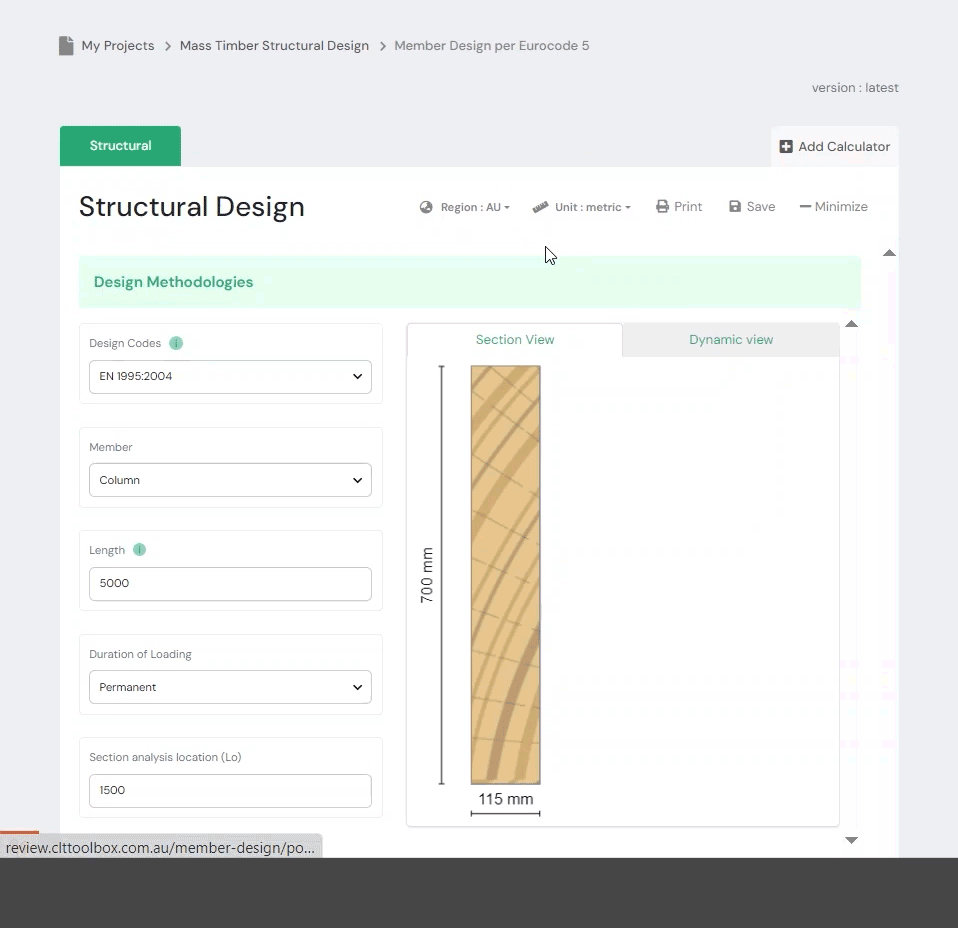
Task: Click the Section analysis location input field
Action: coord(230,791)
